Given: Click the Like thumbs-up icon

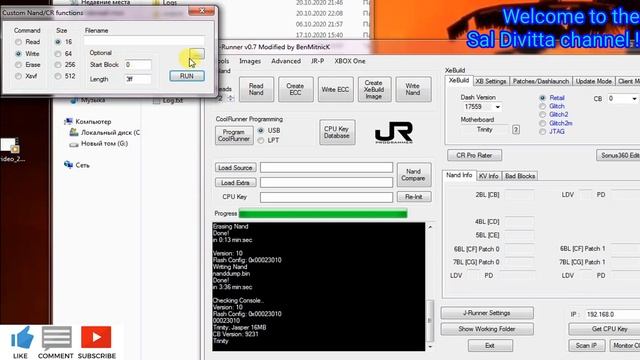Looking at the screenshot, I should pyautogui.click(x=22, y=338).
